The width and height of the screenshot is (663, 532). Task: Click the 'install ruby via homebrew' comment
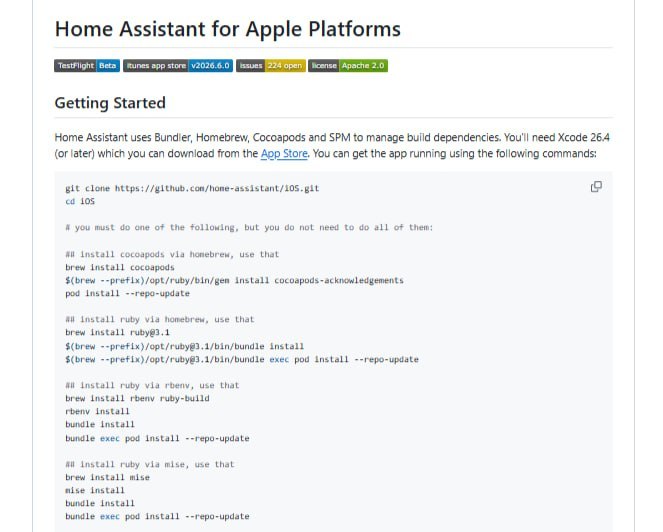click(160, 319)
